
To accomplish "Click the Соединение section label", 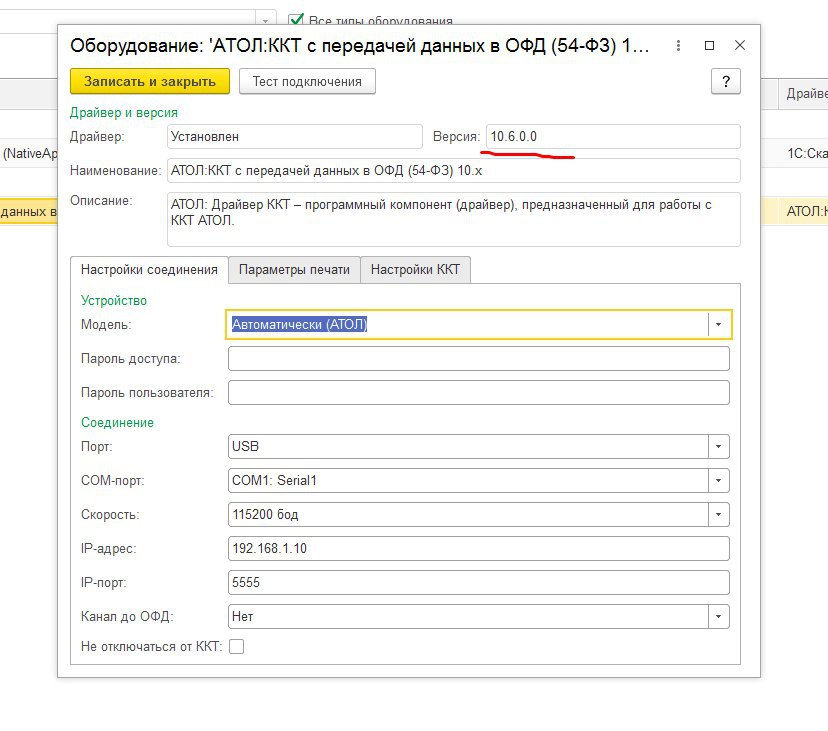I will click(x=117, y=423).
